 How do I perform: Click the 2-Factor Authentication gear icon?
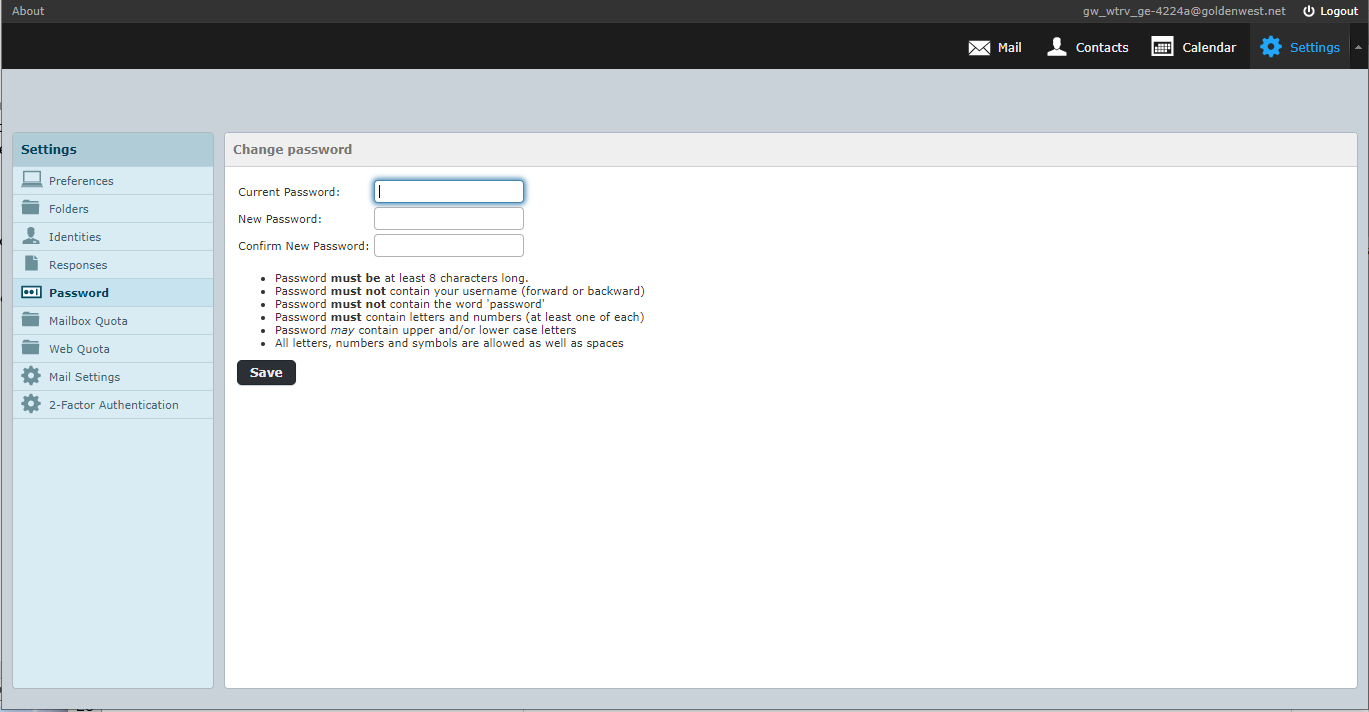click(30, 404)
